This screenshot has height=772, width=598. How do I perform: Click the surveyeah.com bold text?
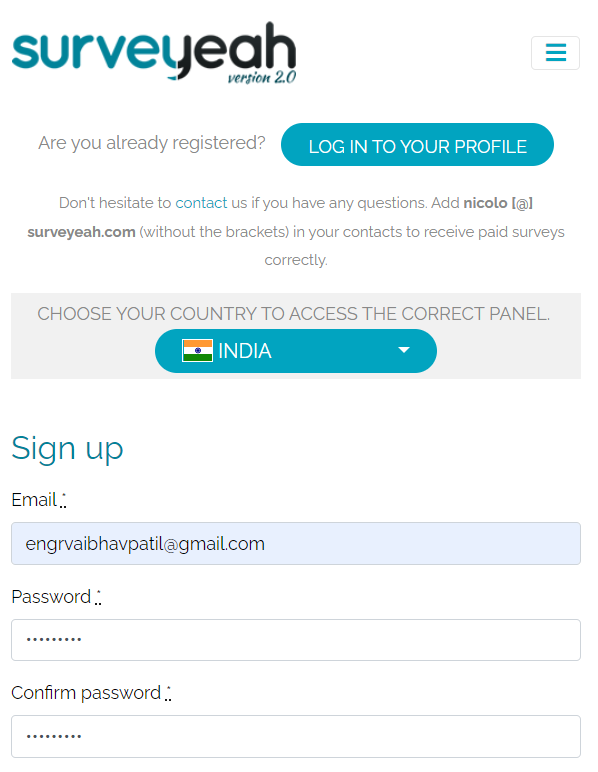(82, 231)
